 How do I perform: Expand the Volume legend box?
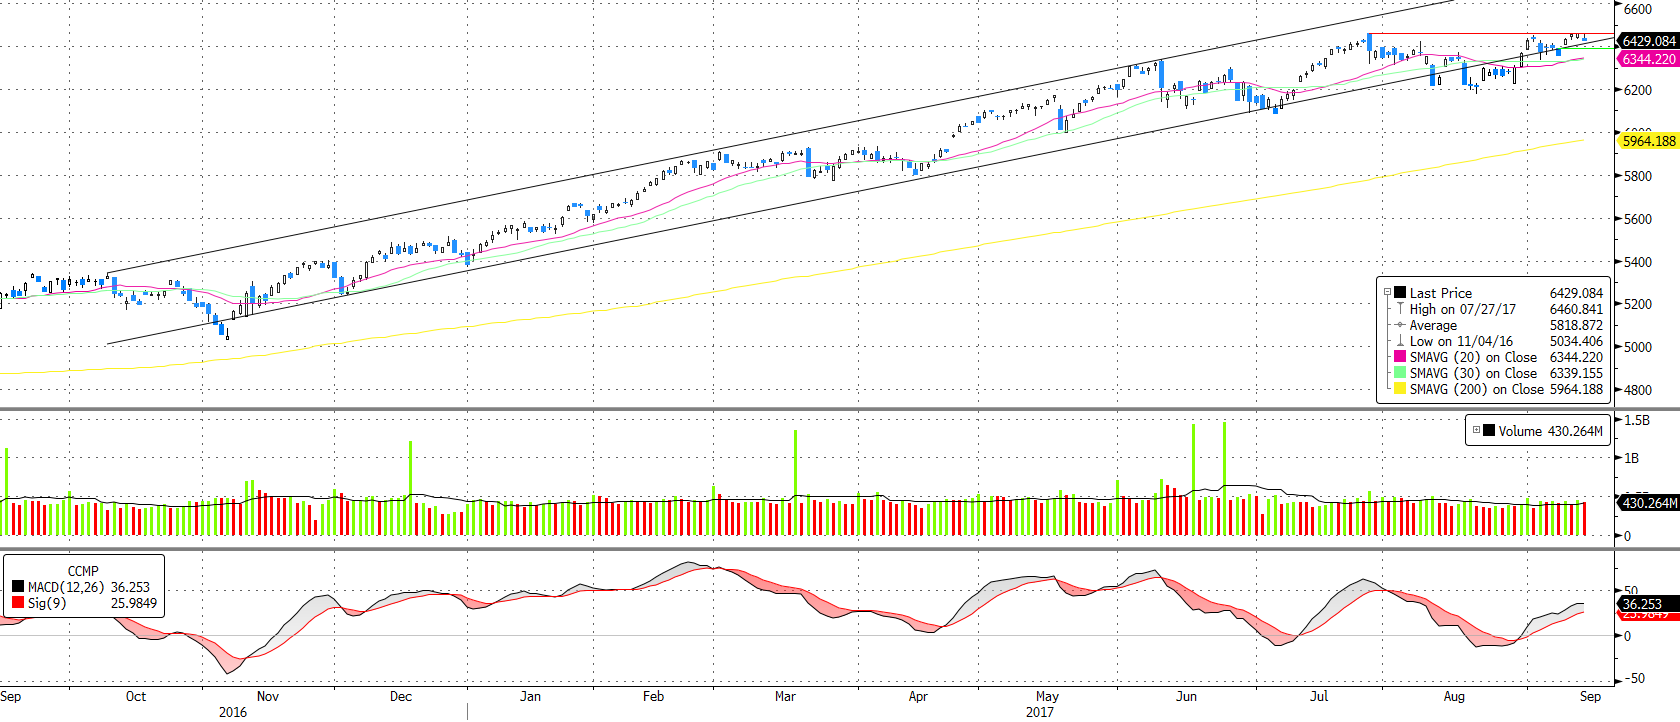[x=1476, y=430]
